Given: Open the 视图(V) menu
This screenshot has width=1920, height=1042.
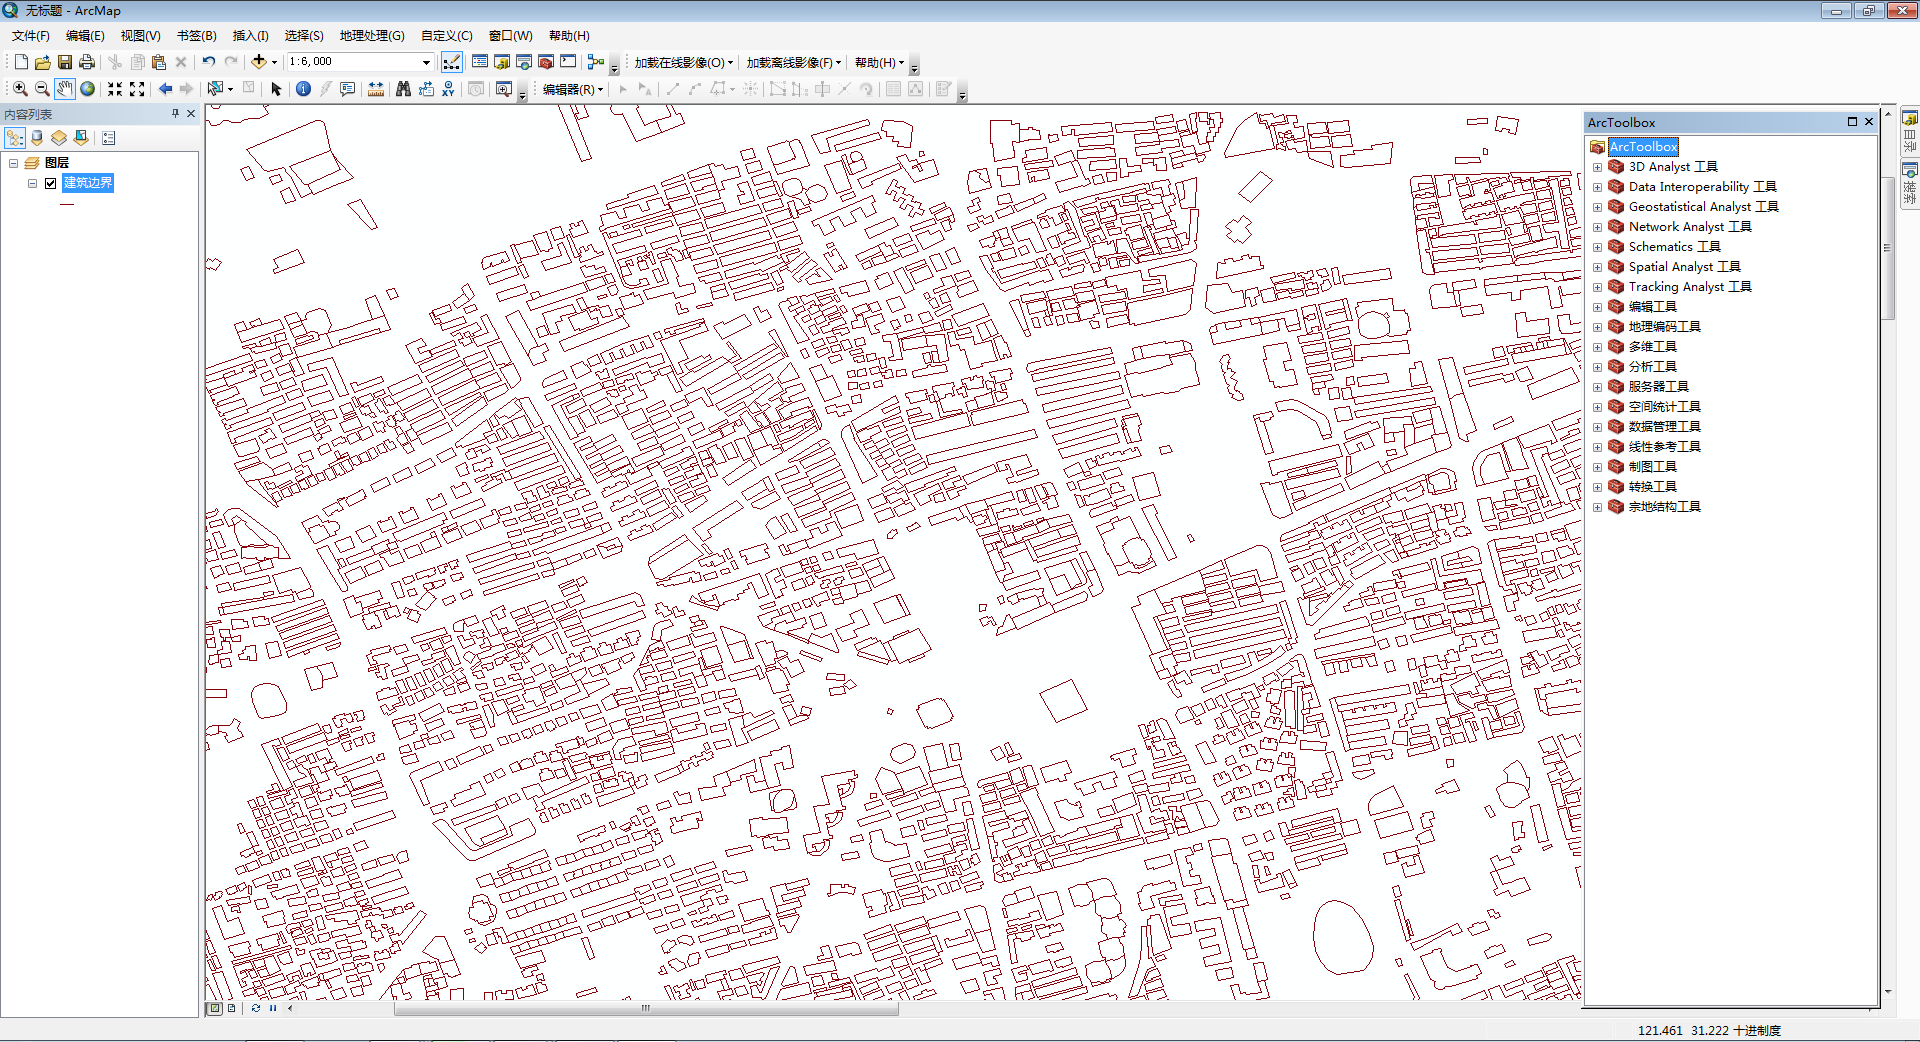Looking at the screenshot, I should pos(140,35).
